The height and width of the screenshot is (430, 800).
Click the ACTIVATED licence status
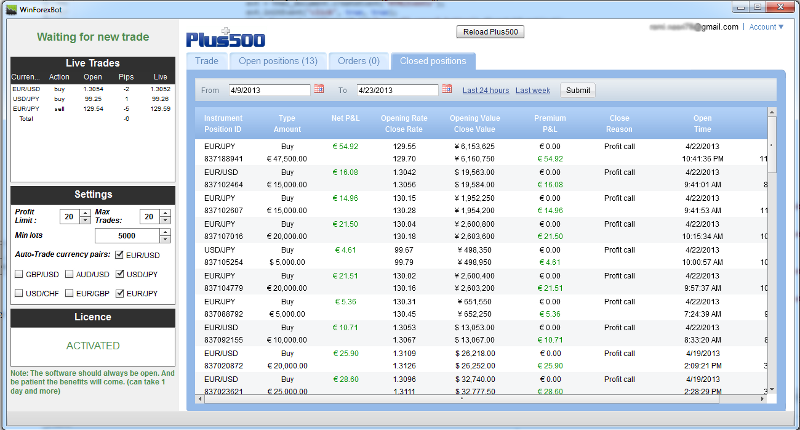tap(93, 345)
